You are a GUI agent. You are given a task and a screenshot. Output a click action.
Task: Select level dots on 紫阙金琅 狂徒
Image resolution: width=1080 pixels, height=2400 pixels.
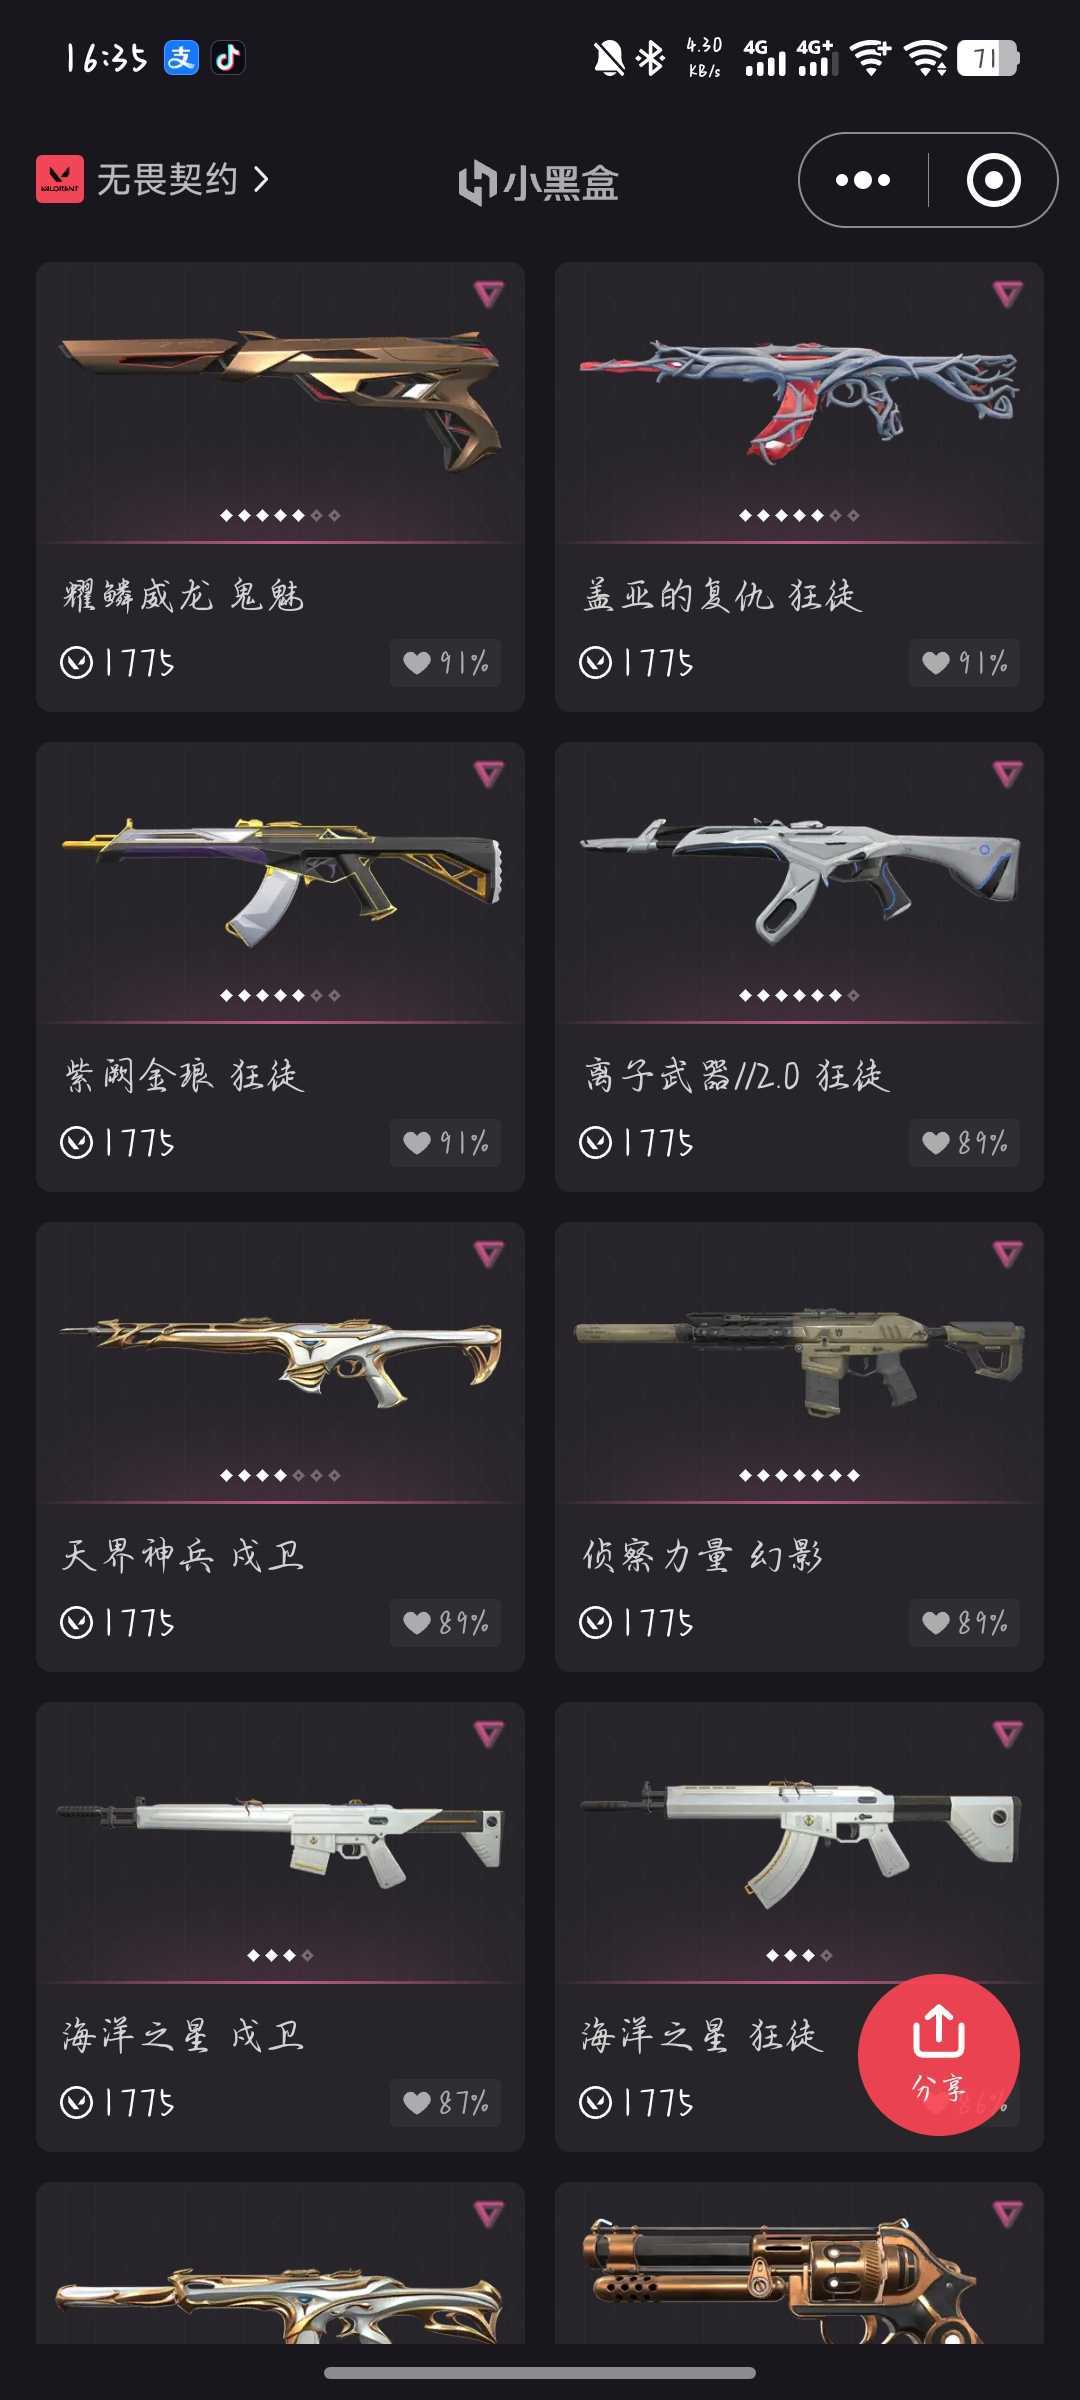tap(280, 995)
